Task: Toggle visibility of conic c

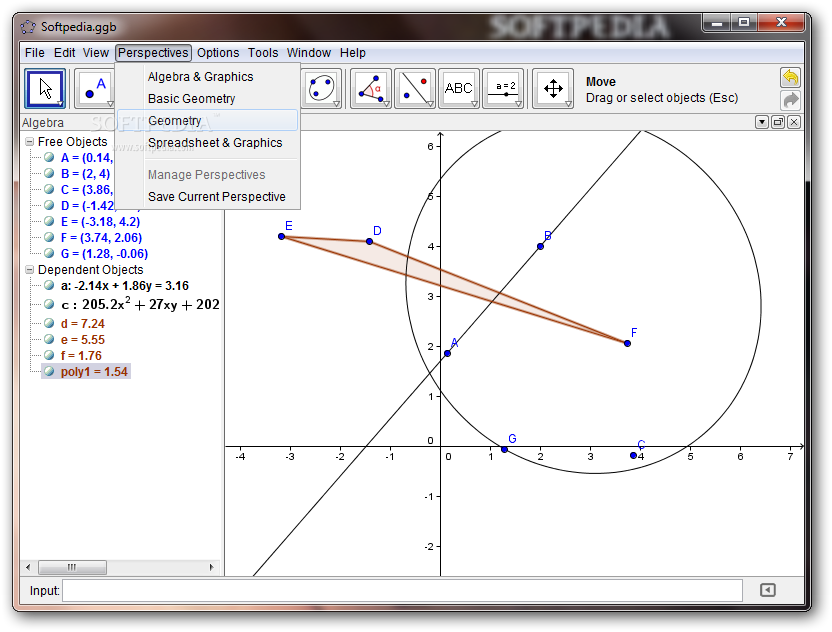Action: coord(49,304)
